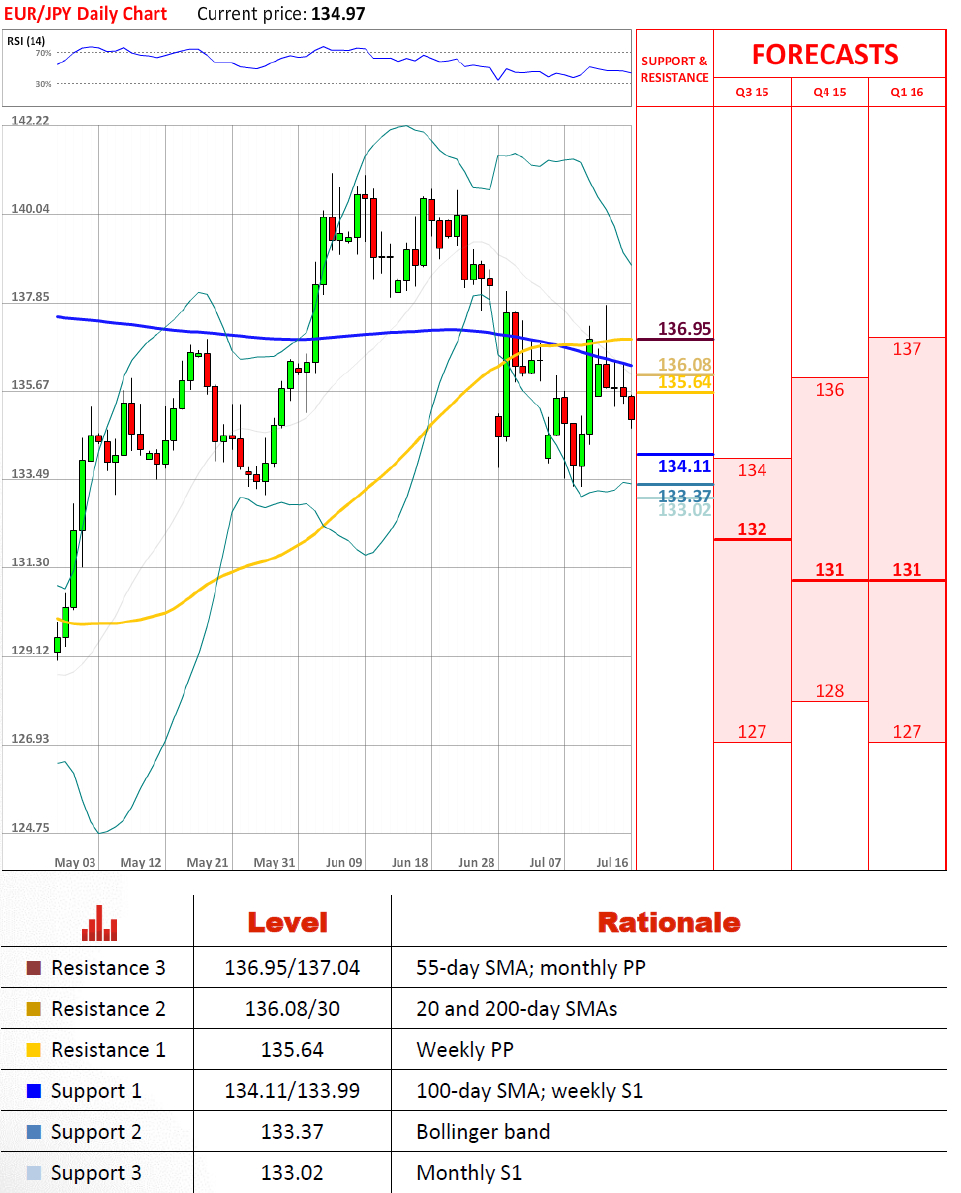
Task: Click the Resistance 3 maroon color swatch
Action: click(33, 968)
